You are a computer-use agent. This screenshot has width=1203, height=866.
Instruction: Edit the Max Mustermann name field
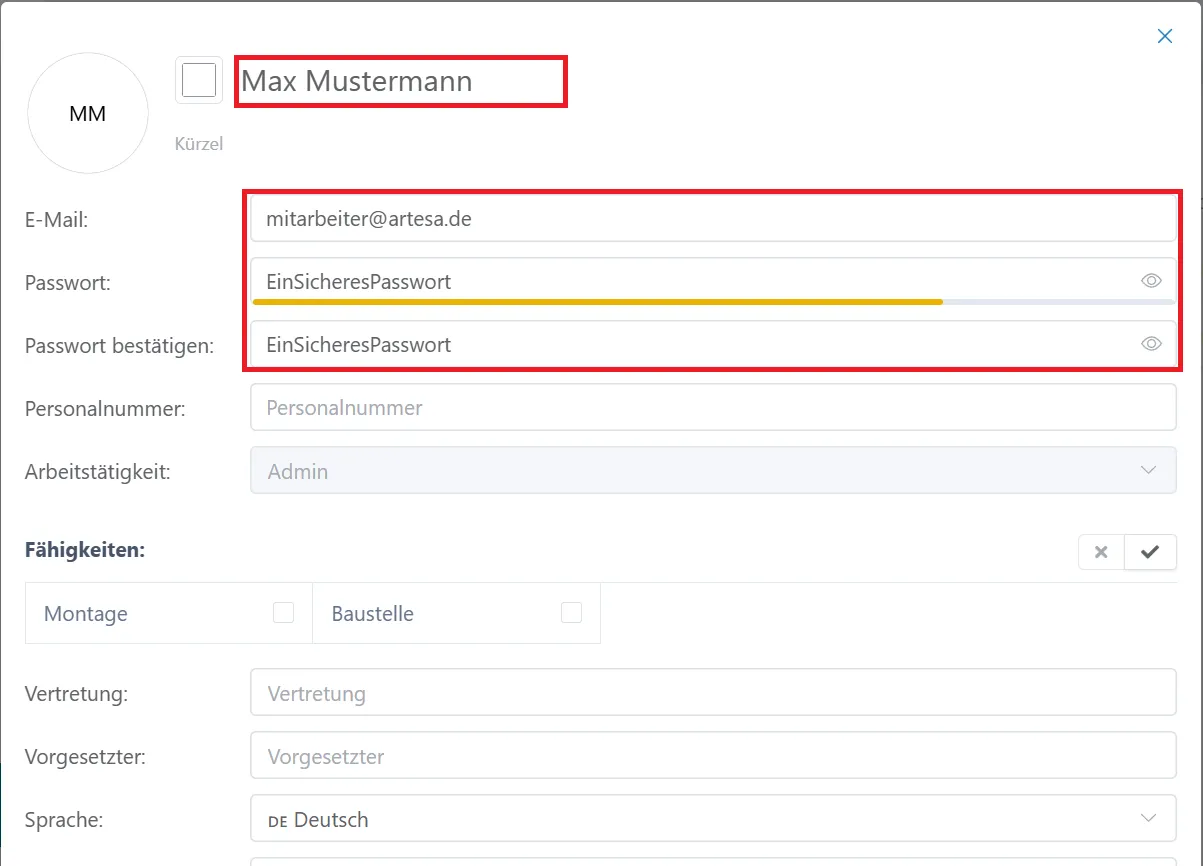tap(400, 81)
